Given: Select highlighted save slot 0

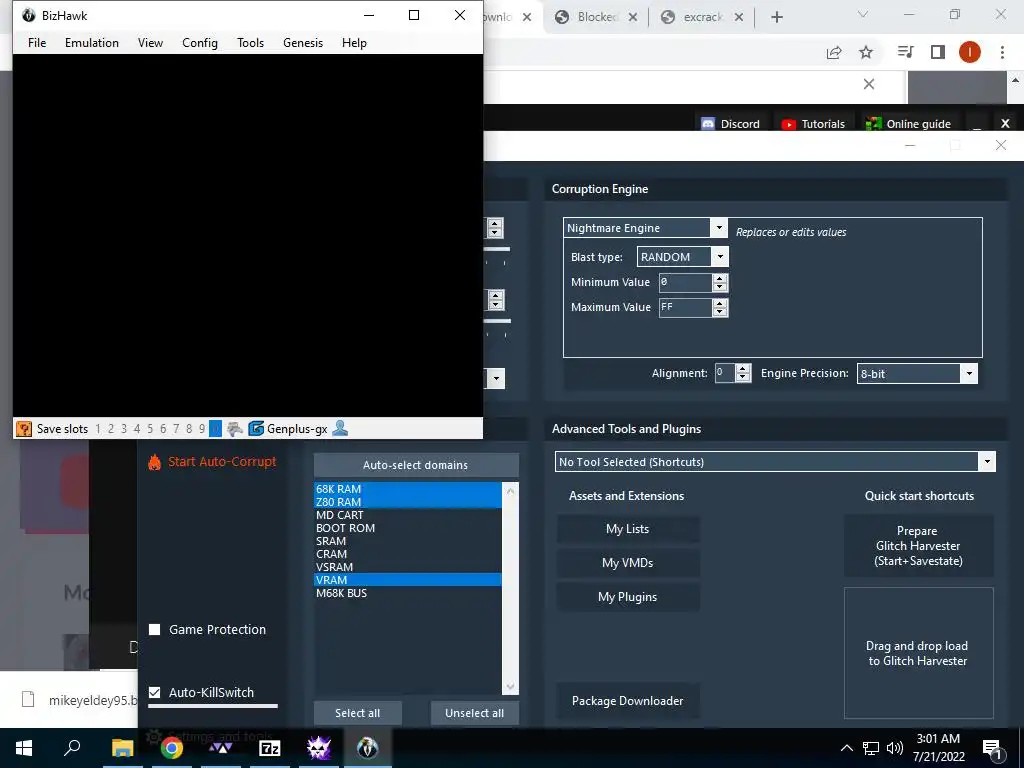Looking at the screenshot, I should (x=216, y=429).
